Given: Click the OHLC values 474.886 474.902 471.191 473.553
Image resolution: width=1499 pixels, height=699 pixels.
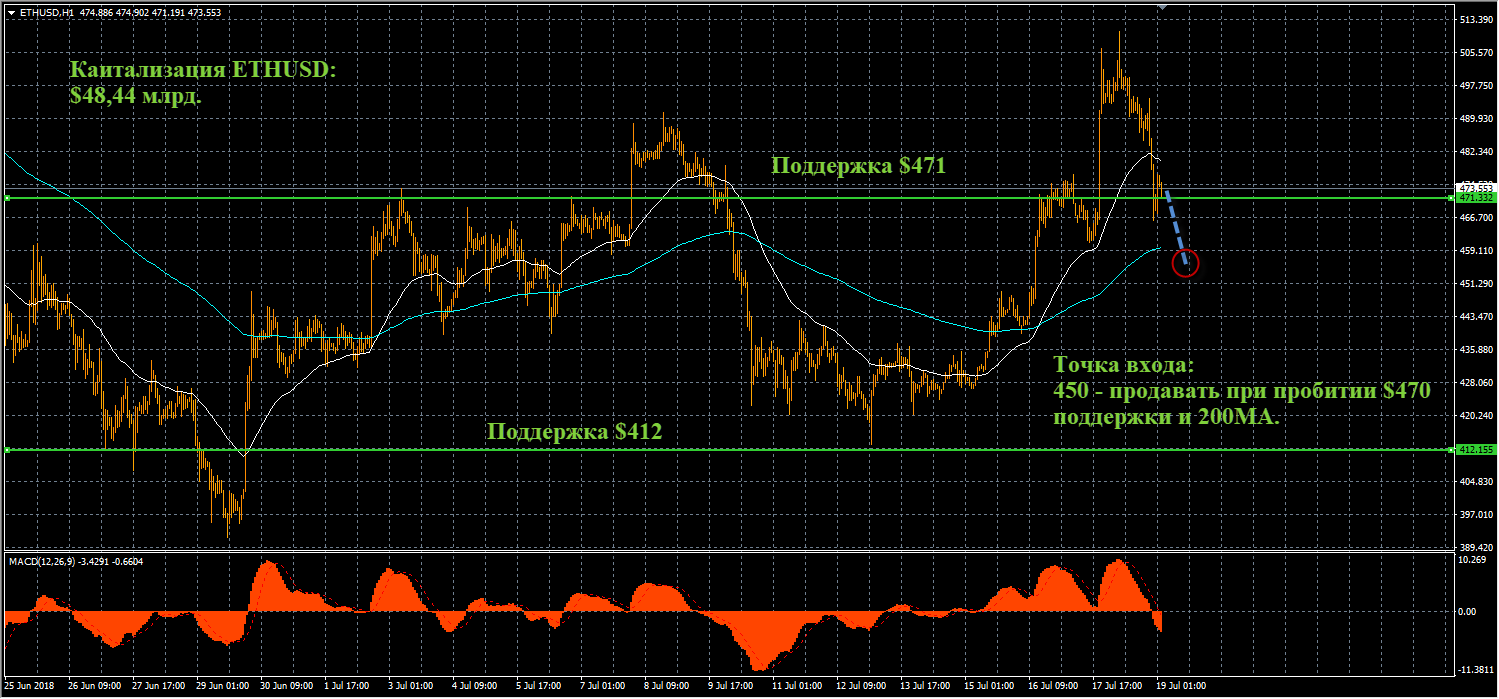Looking at the screenshot, I should point(149,13).
